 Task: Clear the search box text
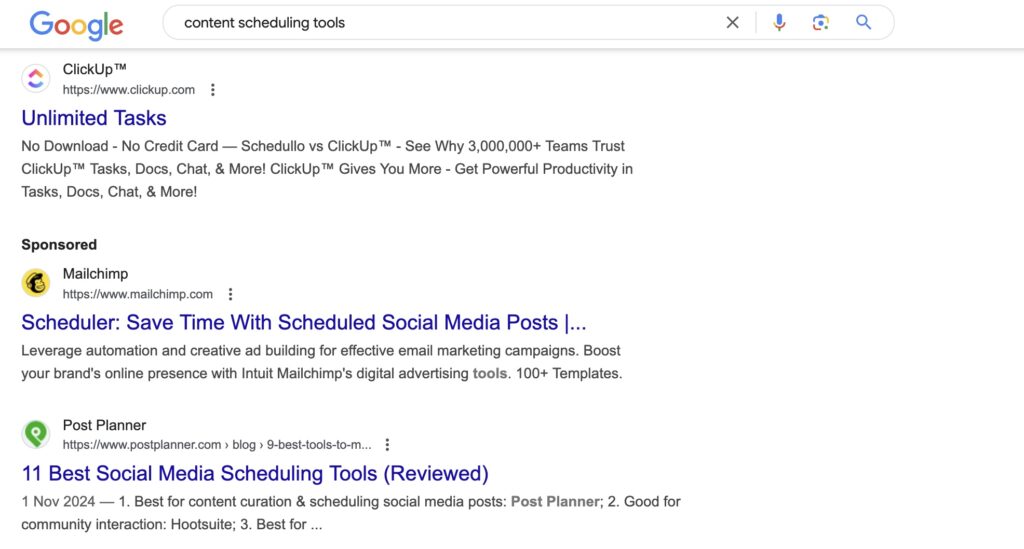[733, 22]
